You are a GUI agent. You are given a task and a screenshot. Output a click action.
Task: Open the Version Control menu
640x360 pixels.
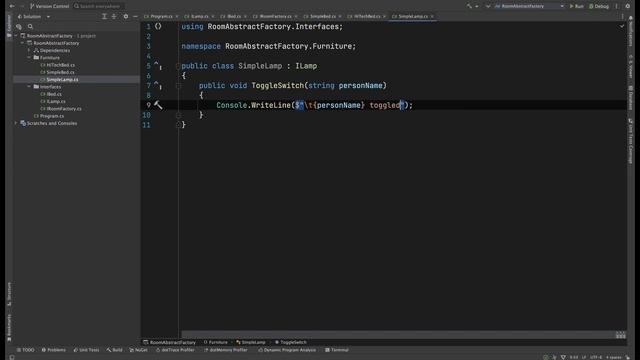point(49,6)
